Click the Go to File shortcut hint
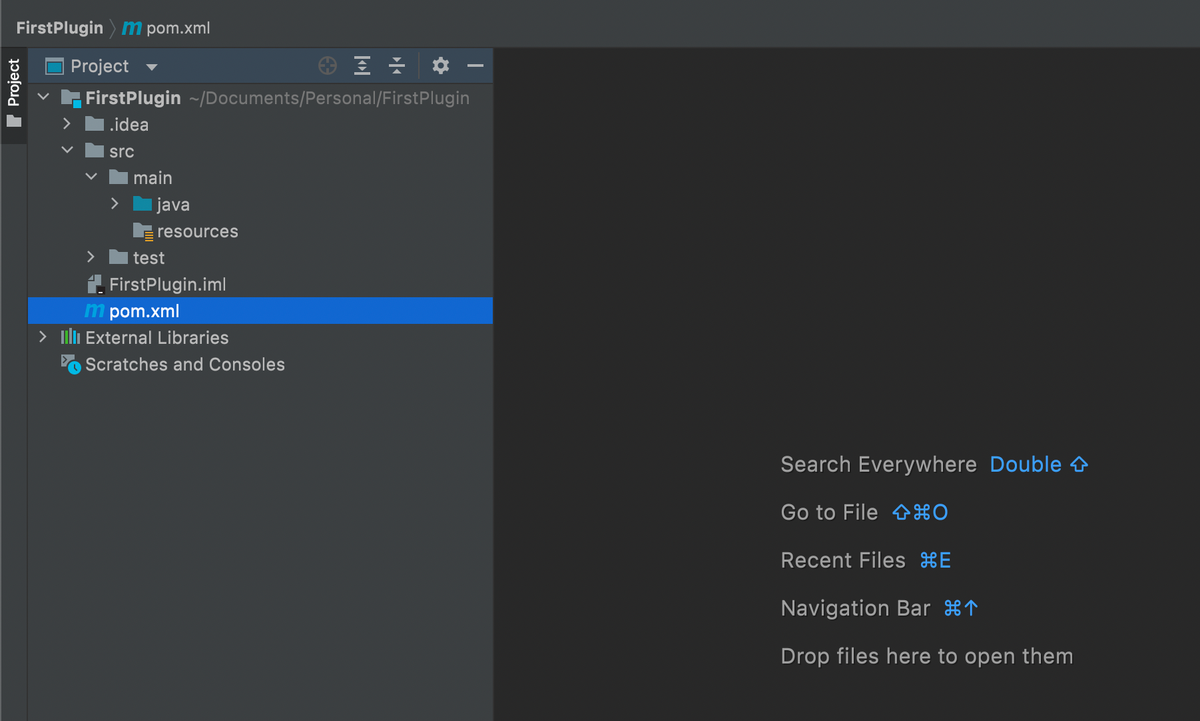The image size is (1200, 721). click(919, 512)
